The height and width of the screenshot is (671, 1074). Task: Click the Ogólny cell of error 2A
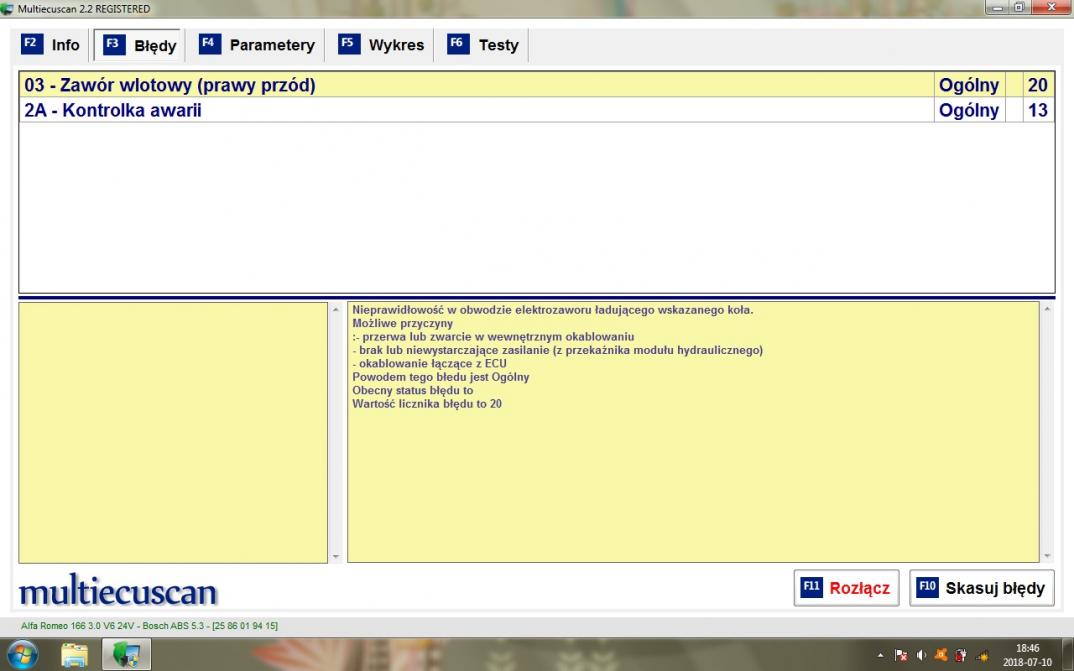(969, 110)
